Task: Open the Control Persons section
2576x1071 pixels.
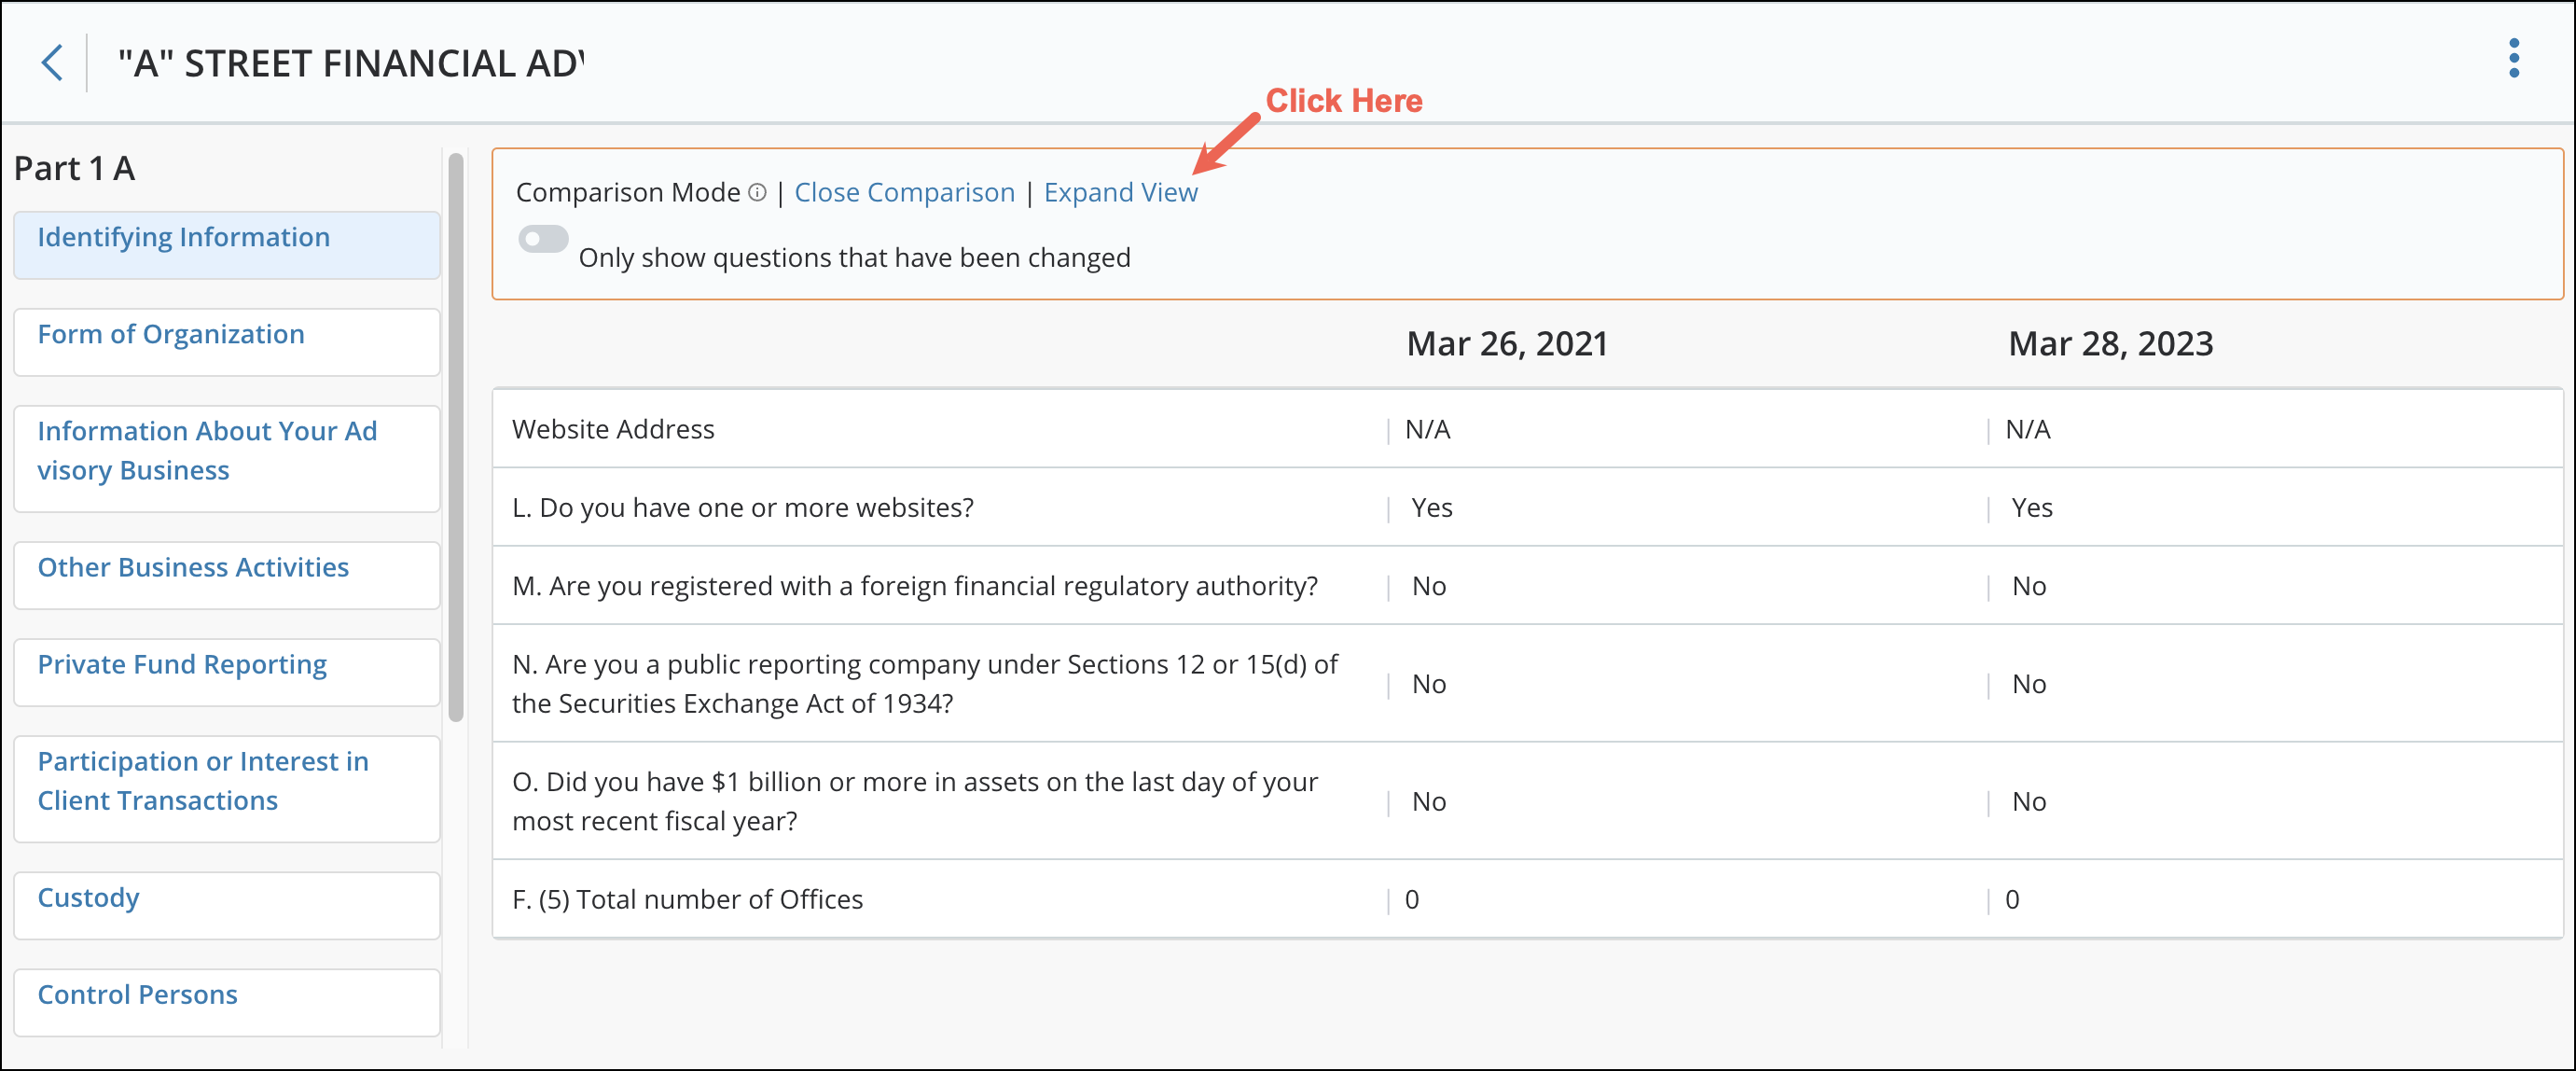Action: tap(137, 994)
